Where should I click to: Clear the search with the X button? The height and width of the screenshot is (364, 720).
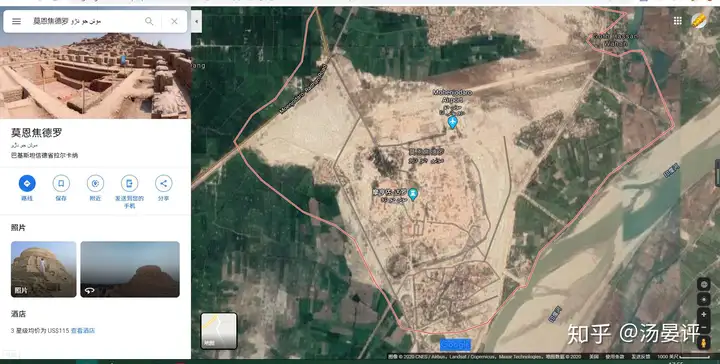click(174, 21)
